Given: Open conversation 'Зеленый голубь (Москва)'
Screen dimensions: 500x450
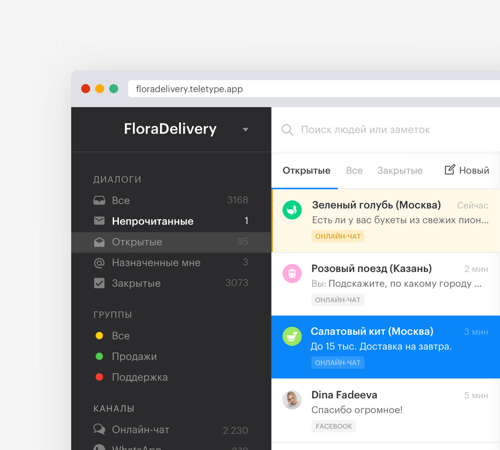Looking at the screenshot, I should click(386, 221).
